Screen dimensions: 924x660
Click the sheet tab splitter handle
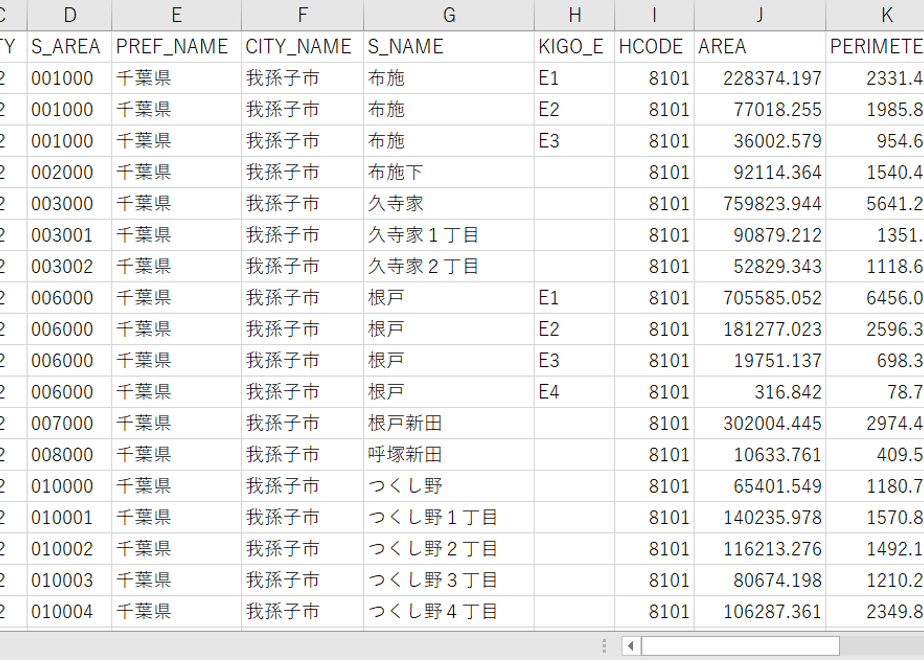pos(604,646)
